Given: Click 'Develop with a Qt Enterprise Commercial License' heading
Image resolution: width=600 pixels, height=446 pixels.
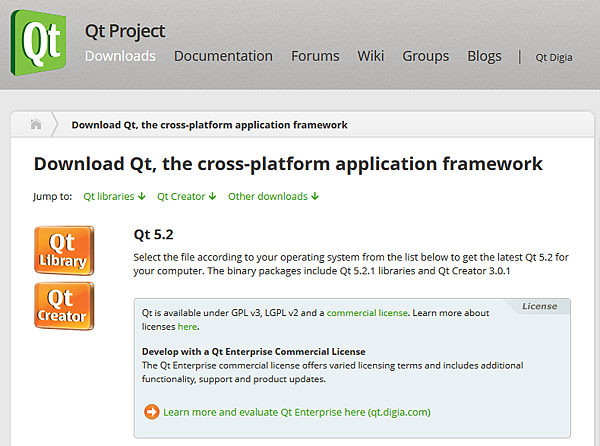Looking at the screenshot, I should [254, 352].
